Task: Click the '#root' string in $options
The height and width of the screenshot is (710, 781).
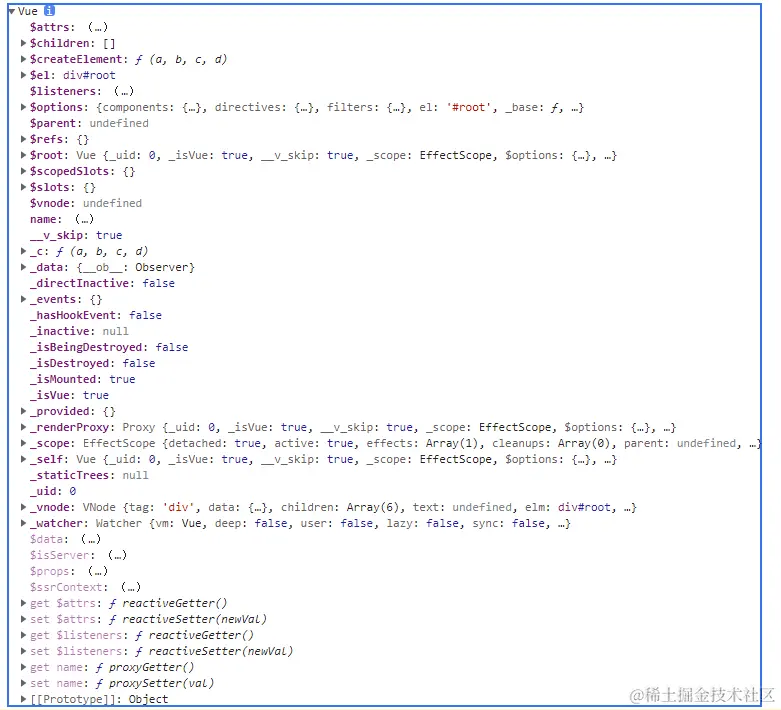Action: pos(469,107)
